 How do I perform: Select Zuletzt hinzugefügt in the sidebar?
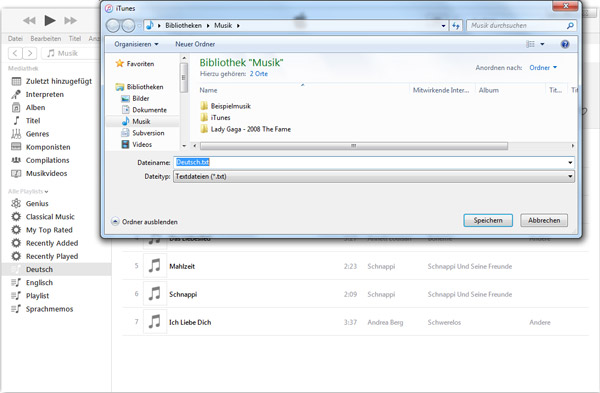coord(59,81)
